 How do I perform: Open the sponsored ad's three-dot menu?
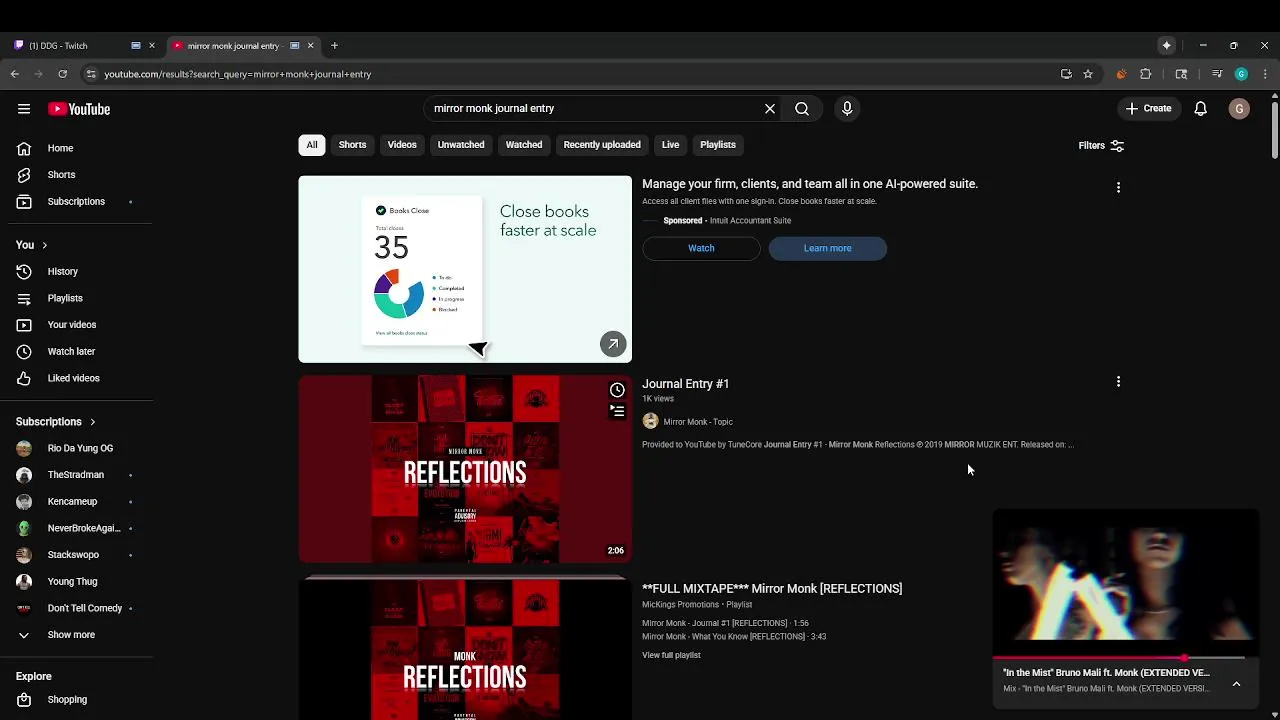(1118, 187)
